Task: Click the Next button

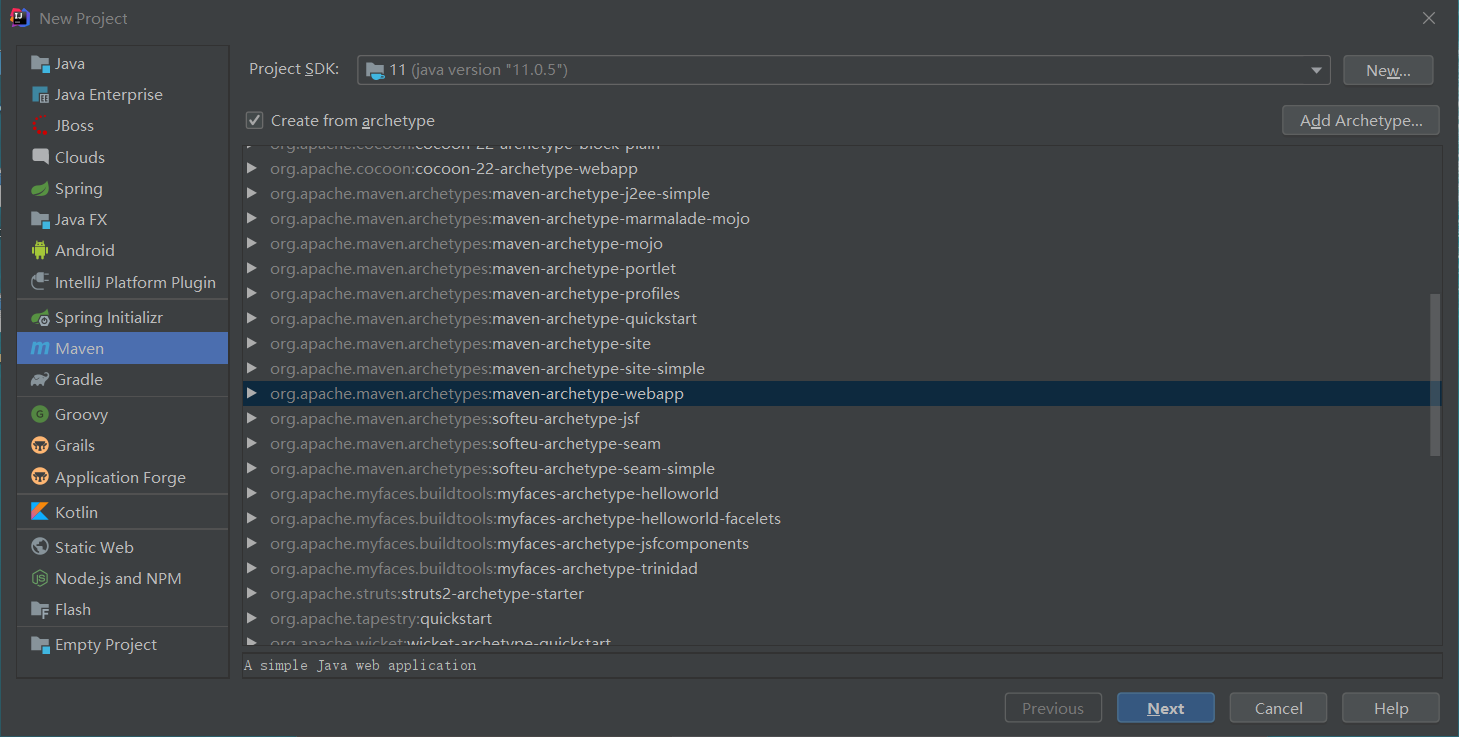Action: 1165,707
